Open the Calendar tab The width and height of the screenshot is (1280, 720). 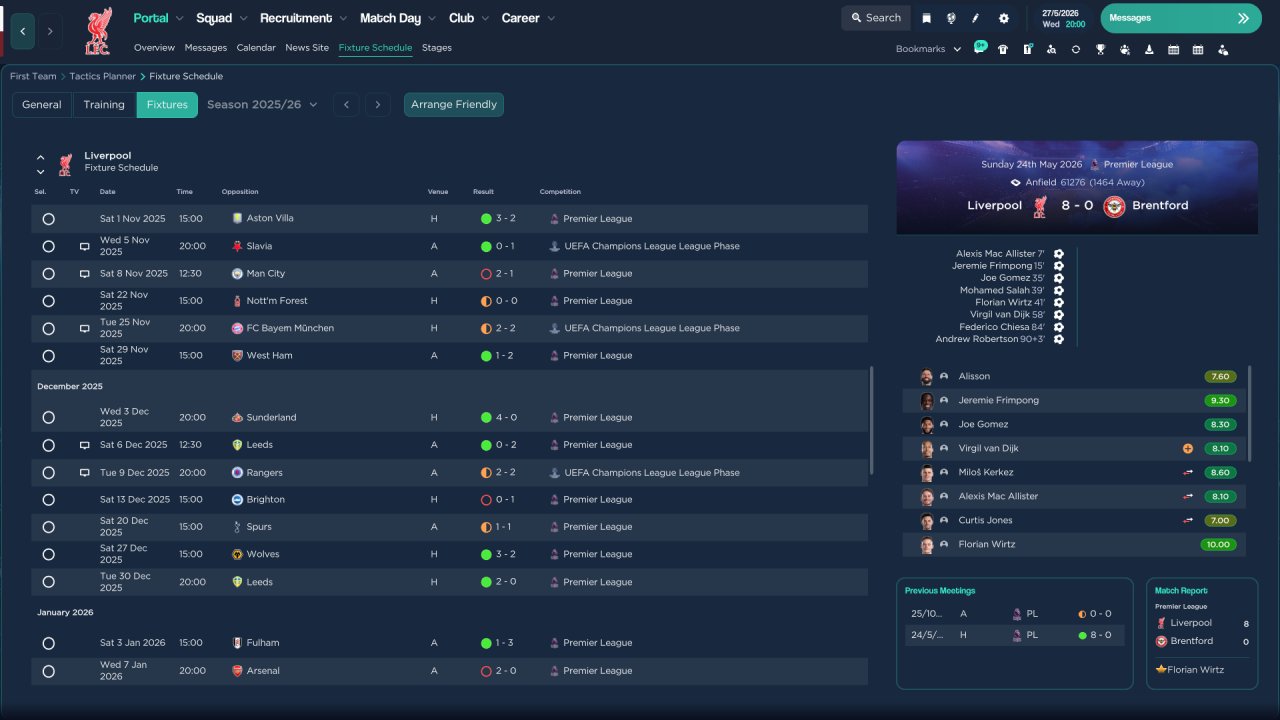coord(256,48)
